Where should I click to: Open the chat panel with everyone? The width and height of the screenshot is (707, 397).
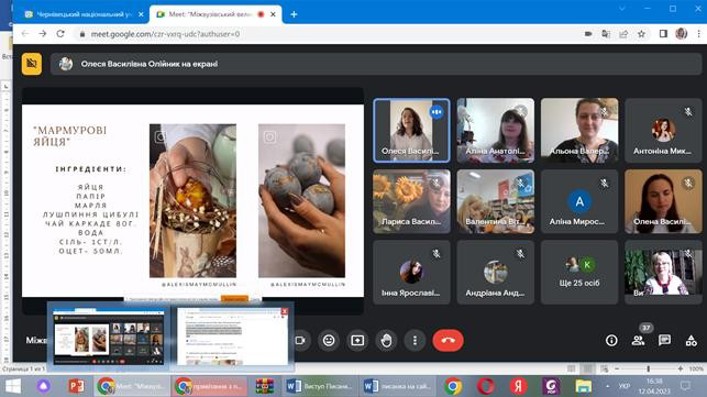pyautogui.click(x=665, y=340)
